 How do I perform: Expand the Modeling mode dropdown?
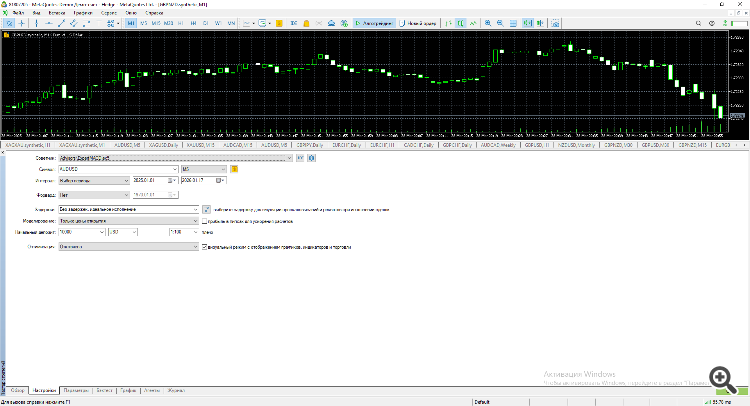[x=196, y=221]
